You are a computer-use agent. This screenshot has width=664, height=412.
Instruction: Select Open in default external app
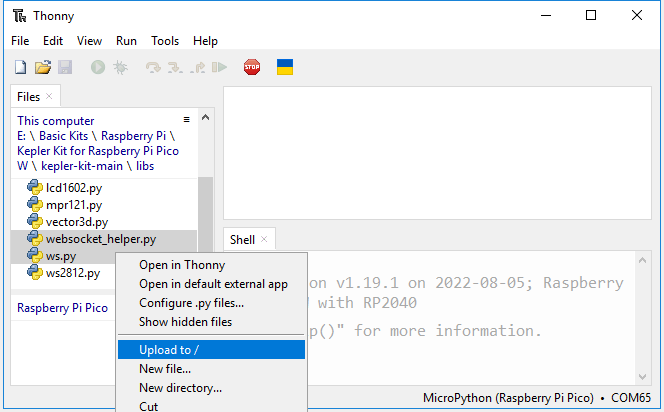coord(211,284)
